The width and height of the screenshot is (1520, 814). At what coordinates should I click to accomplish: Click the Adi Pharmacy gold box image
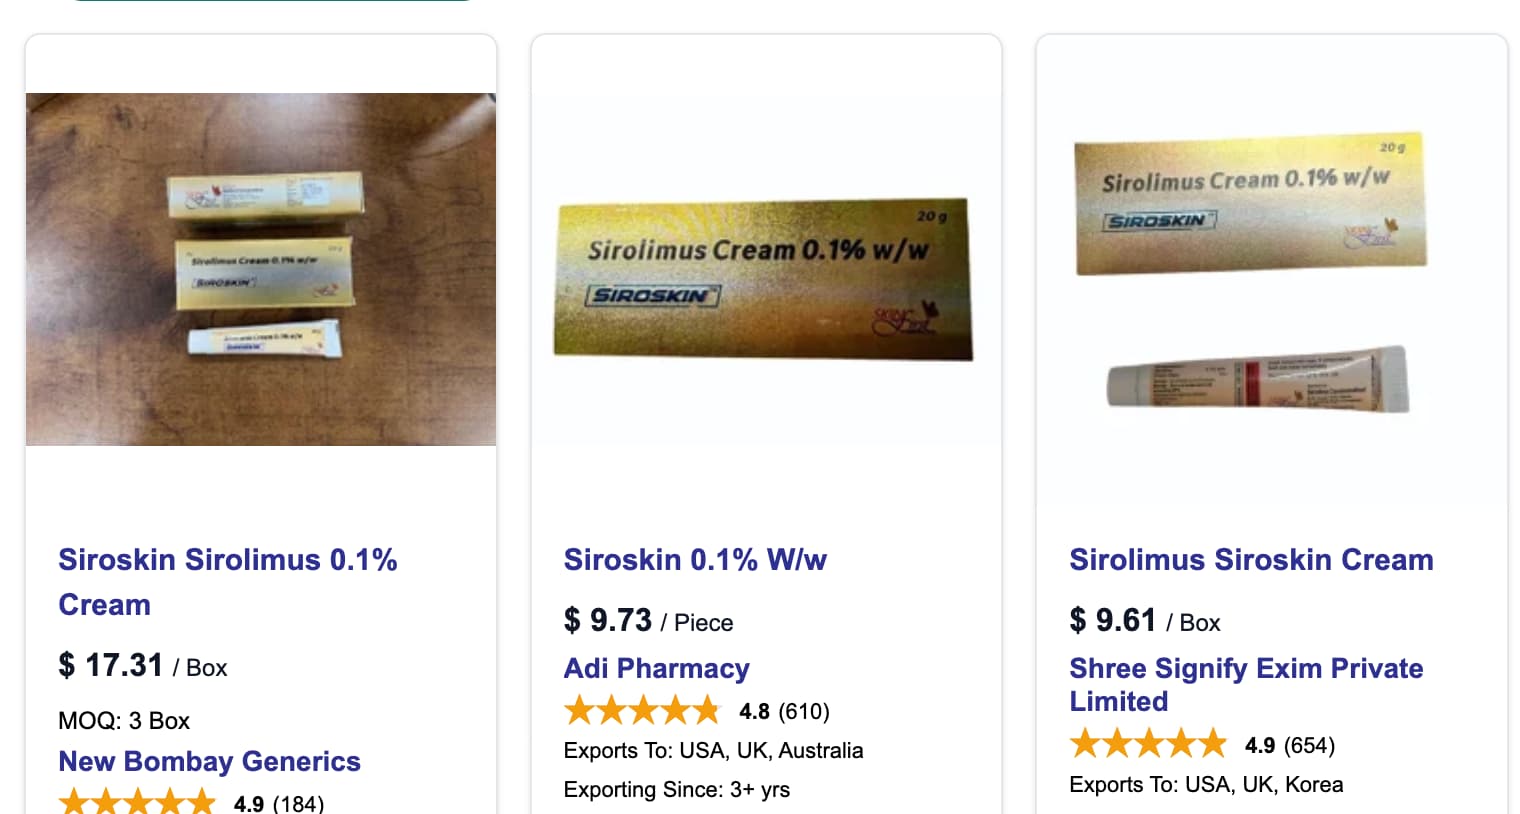click(x=763, y=278)
